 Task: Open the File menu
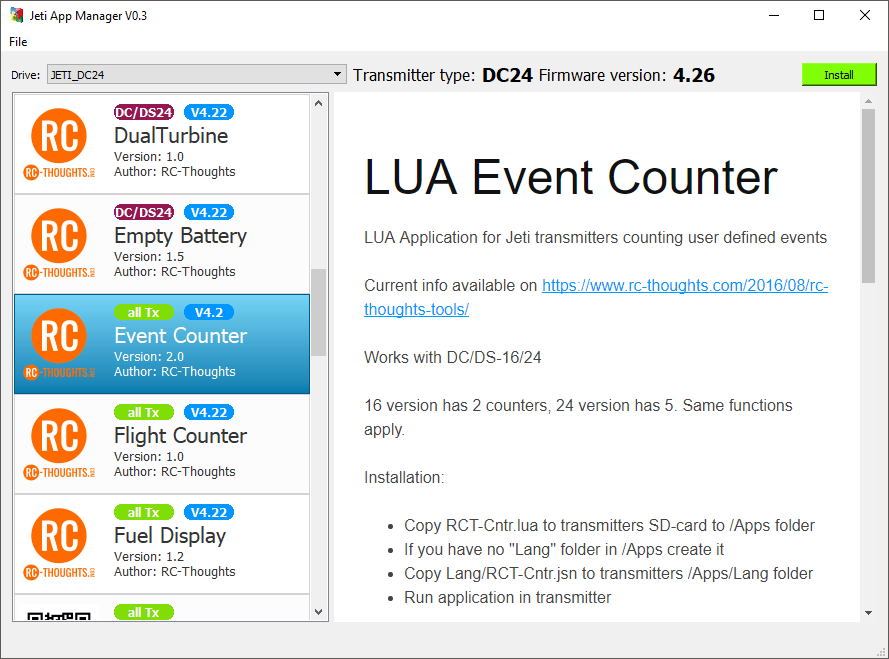(18, 41)
